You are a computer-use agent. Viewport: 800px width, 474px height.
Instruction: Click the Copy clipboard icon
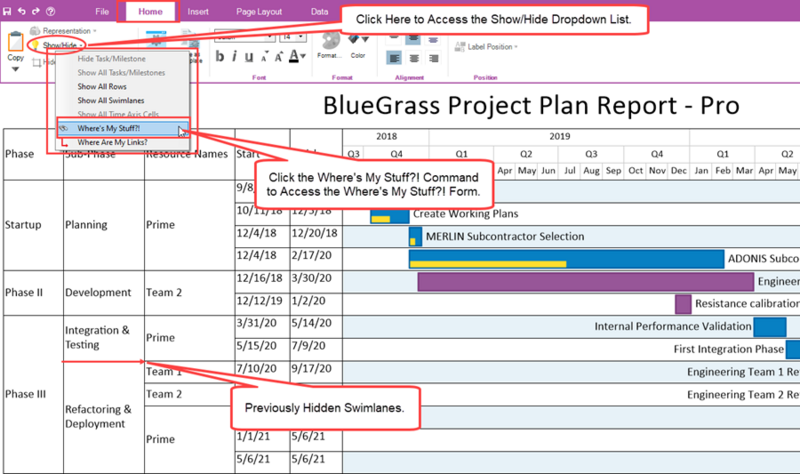click(x=15, y=42)
